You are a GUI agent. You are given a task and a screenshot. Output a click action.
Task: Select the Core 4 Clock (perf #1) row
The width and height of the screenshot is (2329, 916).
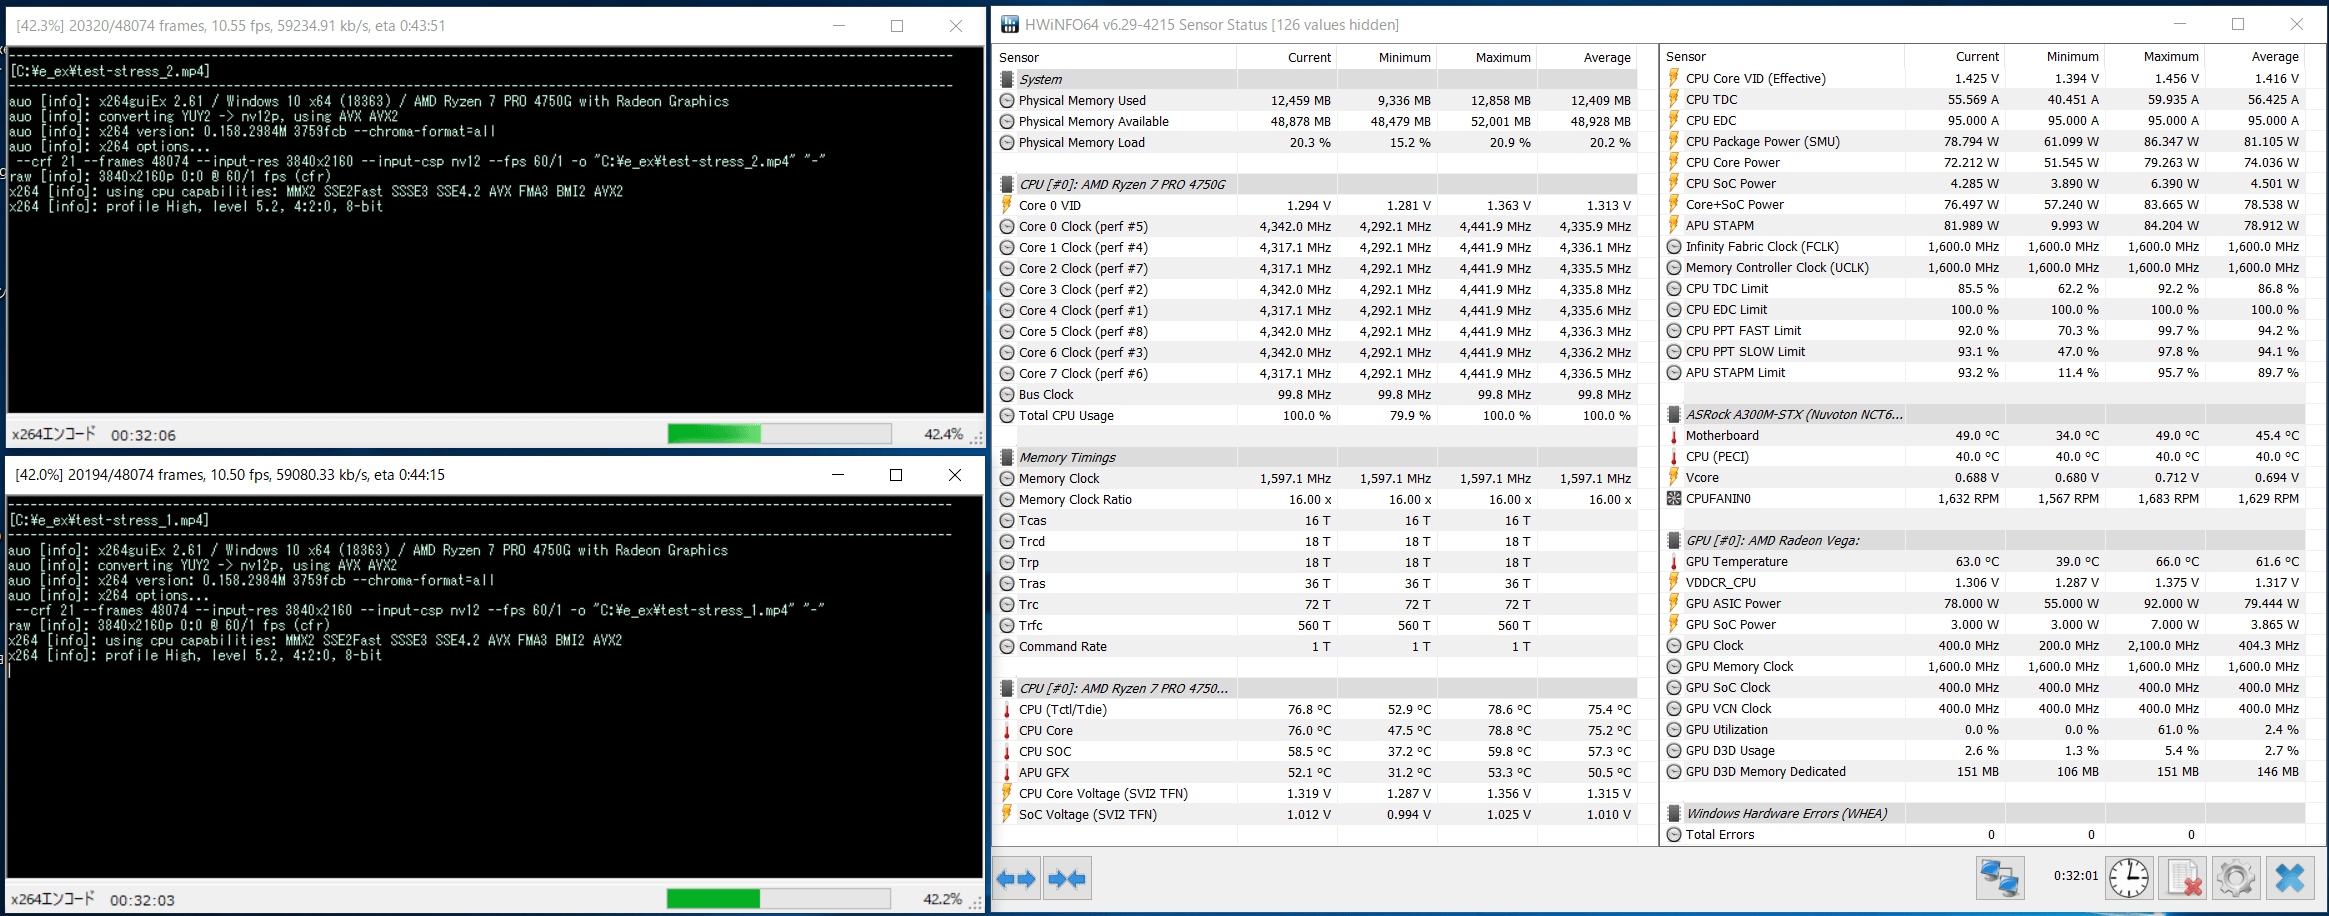pos(1318,310)
